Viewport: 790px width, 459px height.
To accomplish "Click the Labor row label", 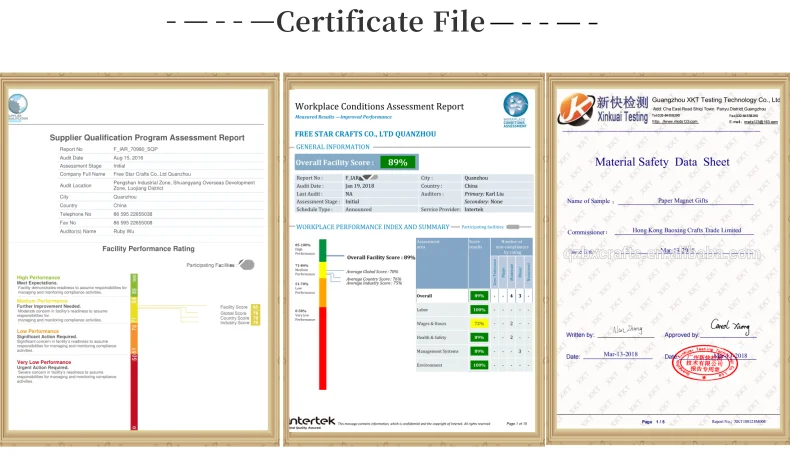I will [x=422, y=309].
